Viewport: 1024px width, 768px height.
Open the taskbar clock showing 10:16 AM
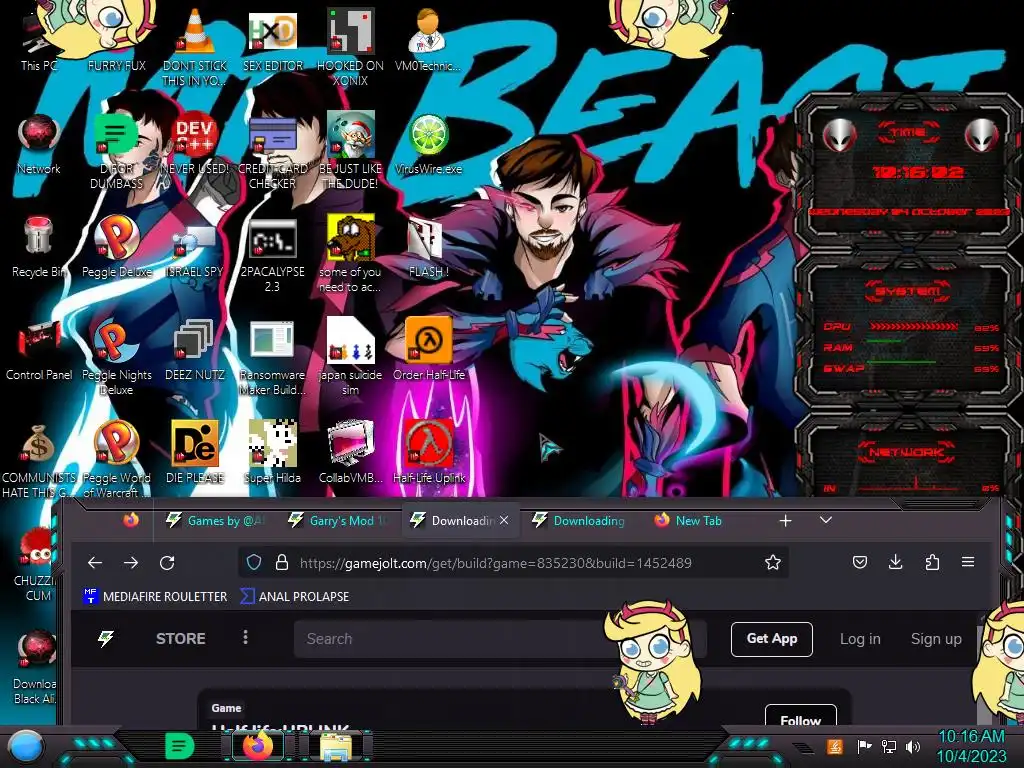(972, 746)
